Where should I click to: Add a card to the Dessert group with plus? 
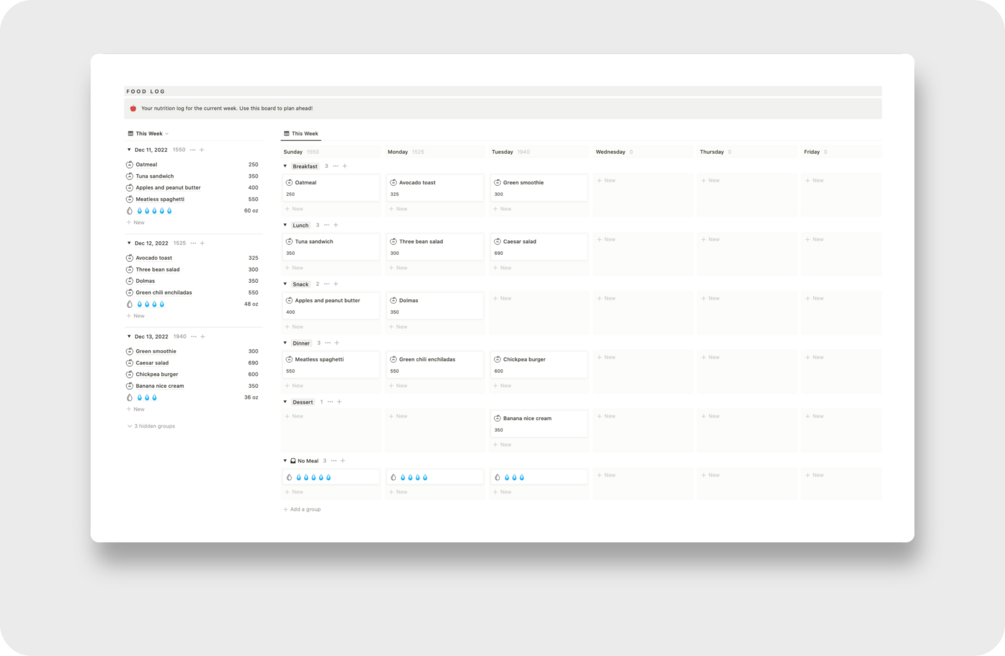pyautogui.click(x=339, y=402)
